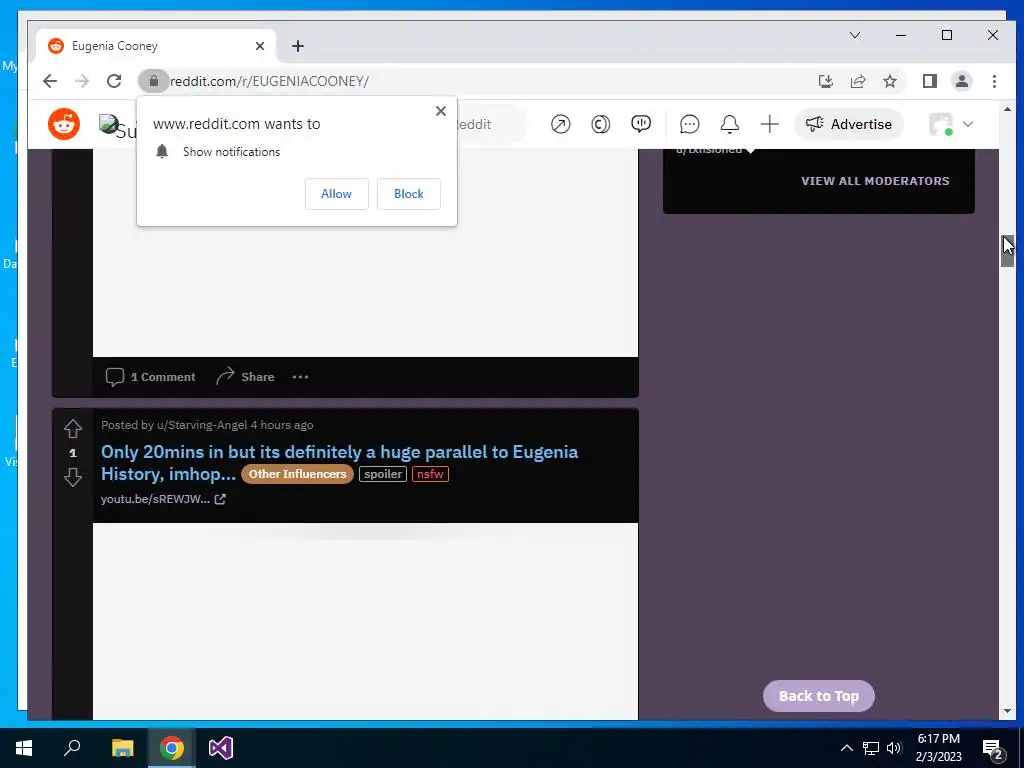This screenshot has width=1024, height=768.
Task: Click the share page icon
Action: tap(857, 81)
